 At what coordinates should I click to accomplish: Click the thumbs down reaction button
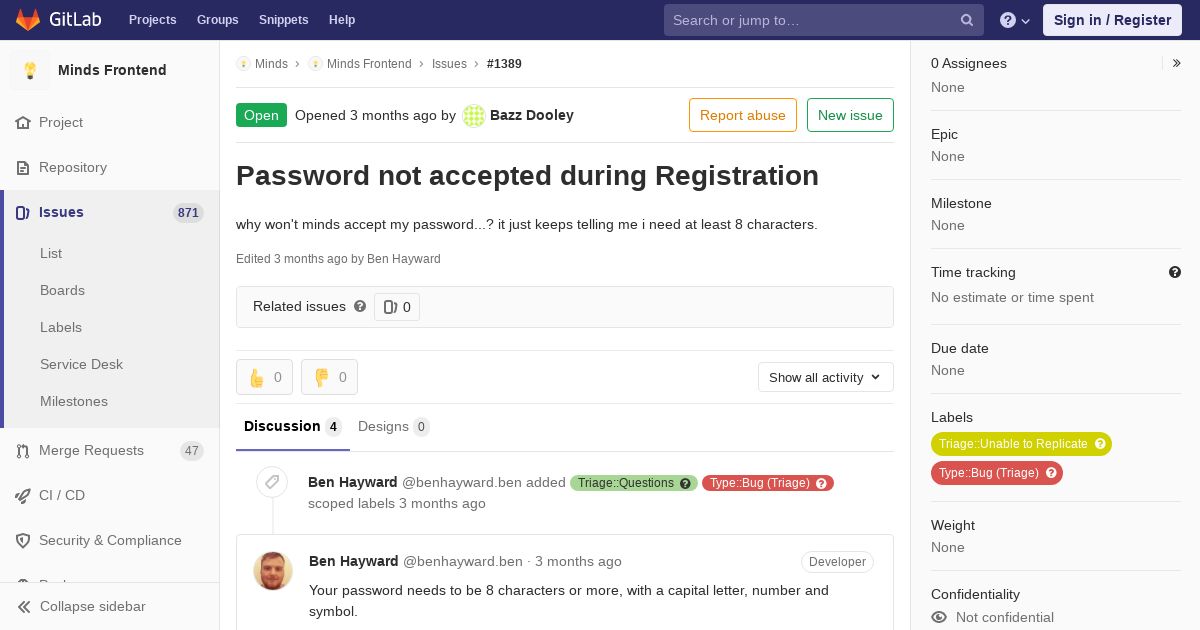(x=329, y=377)
